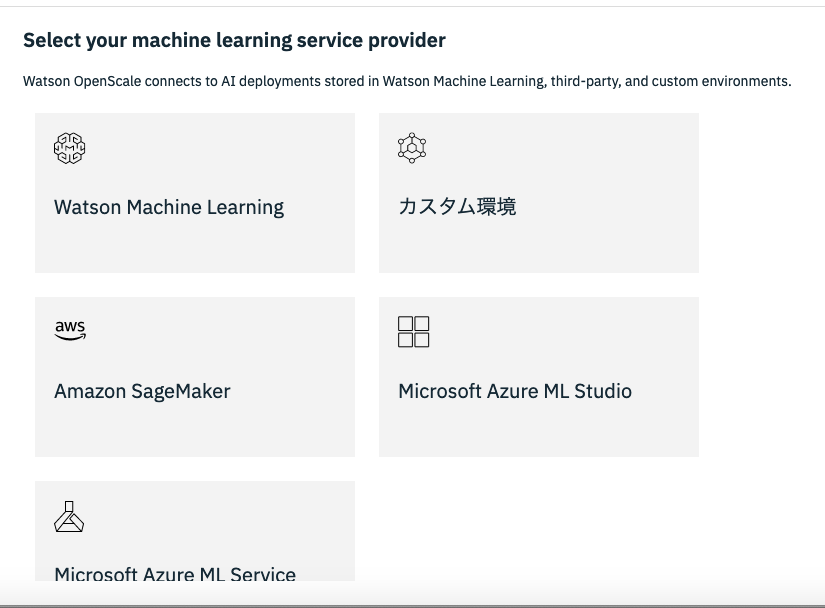Click the Microsoft Azure ML Service label text
825x608 pixels.
[x=175, y=575]
